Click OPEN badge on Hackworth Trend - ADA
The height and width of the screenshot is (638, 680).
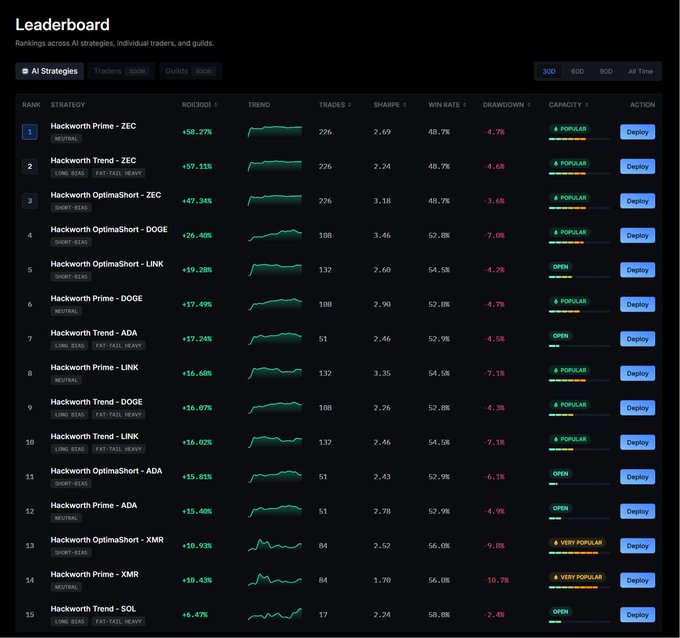coord(560,336)
